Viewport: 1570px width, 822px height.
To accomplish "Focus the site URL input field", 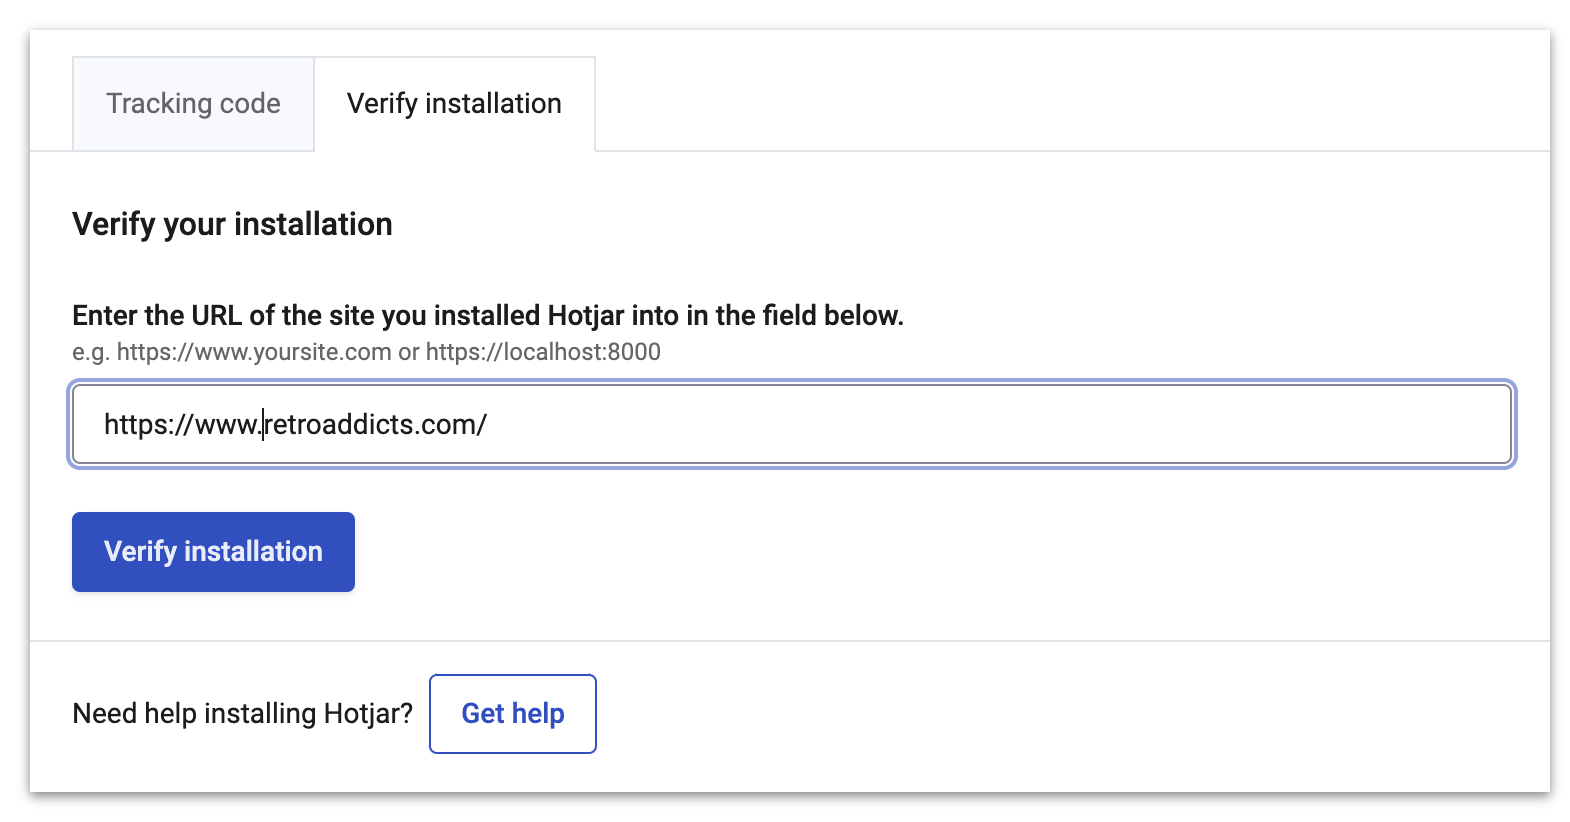I will tap(790, 425).
